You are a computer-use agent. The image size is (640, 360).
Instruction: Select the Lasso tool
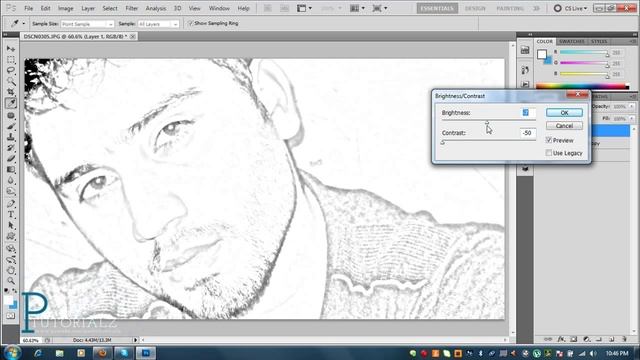(11, 70)
